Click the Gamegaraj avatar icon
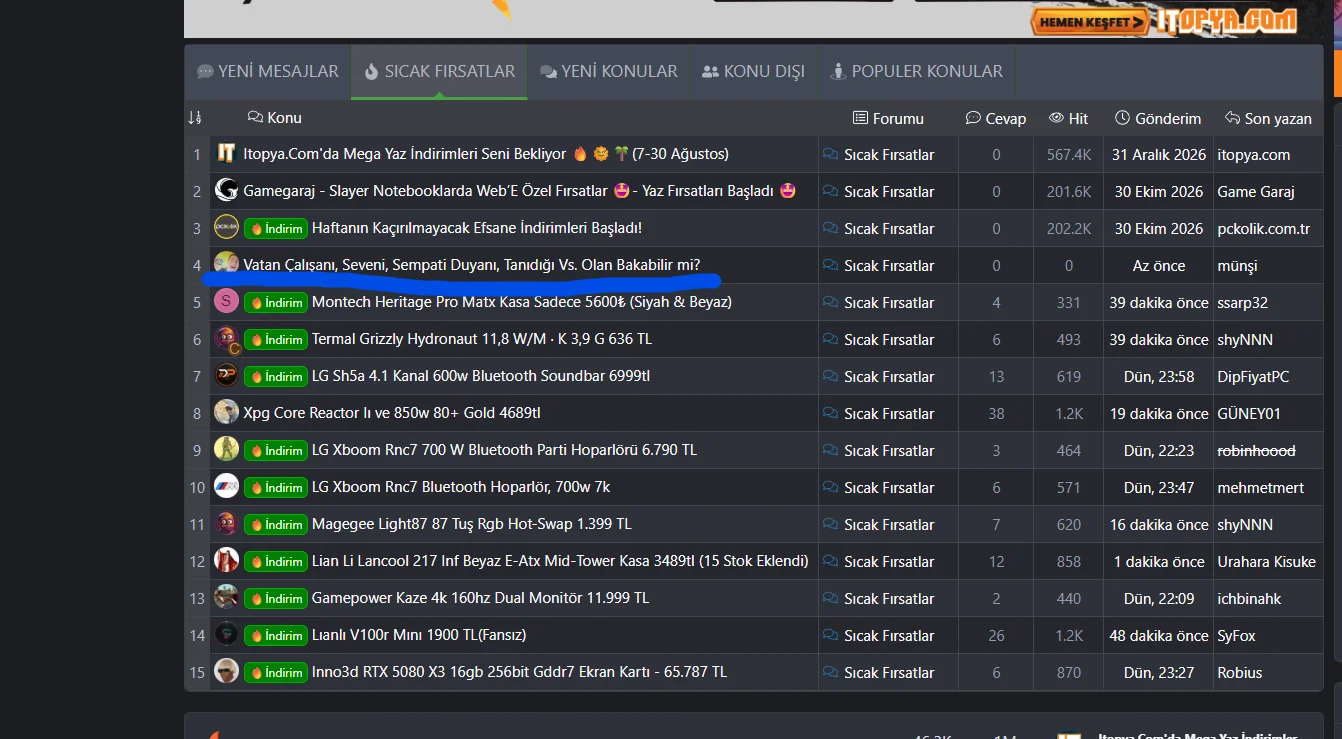 click(226, 191)
